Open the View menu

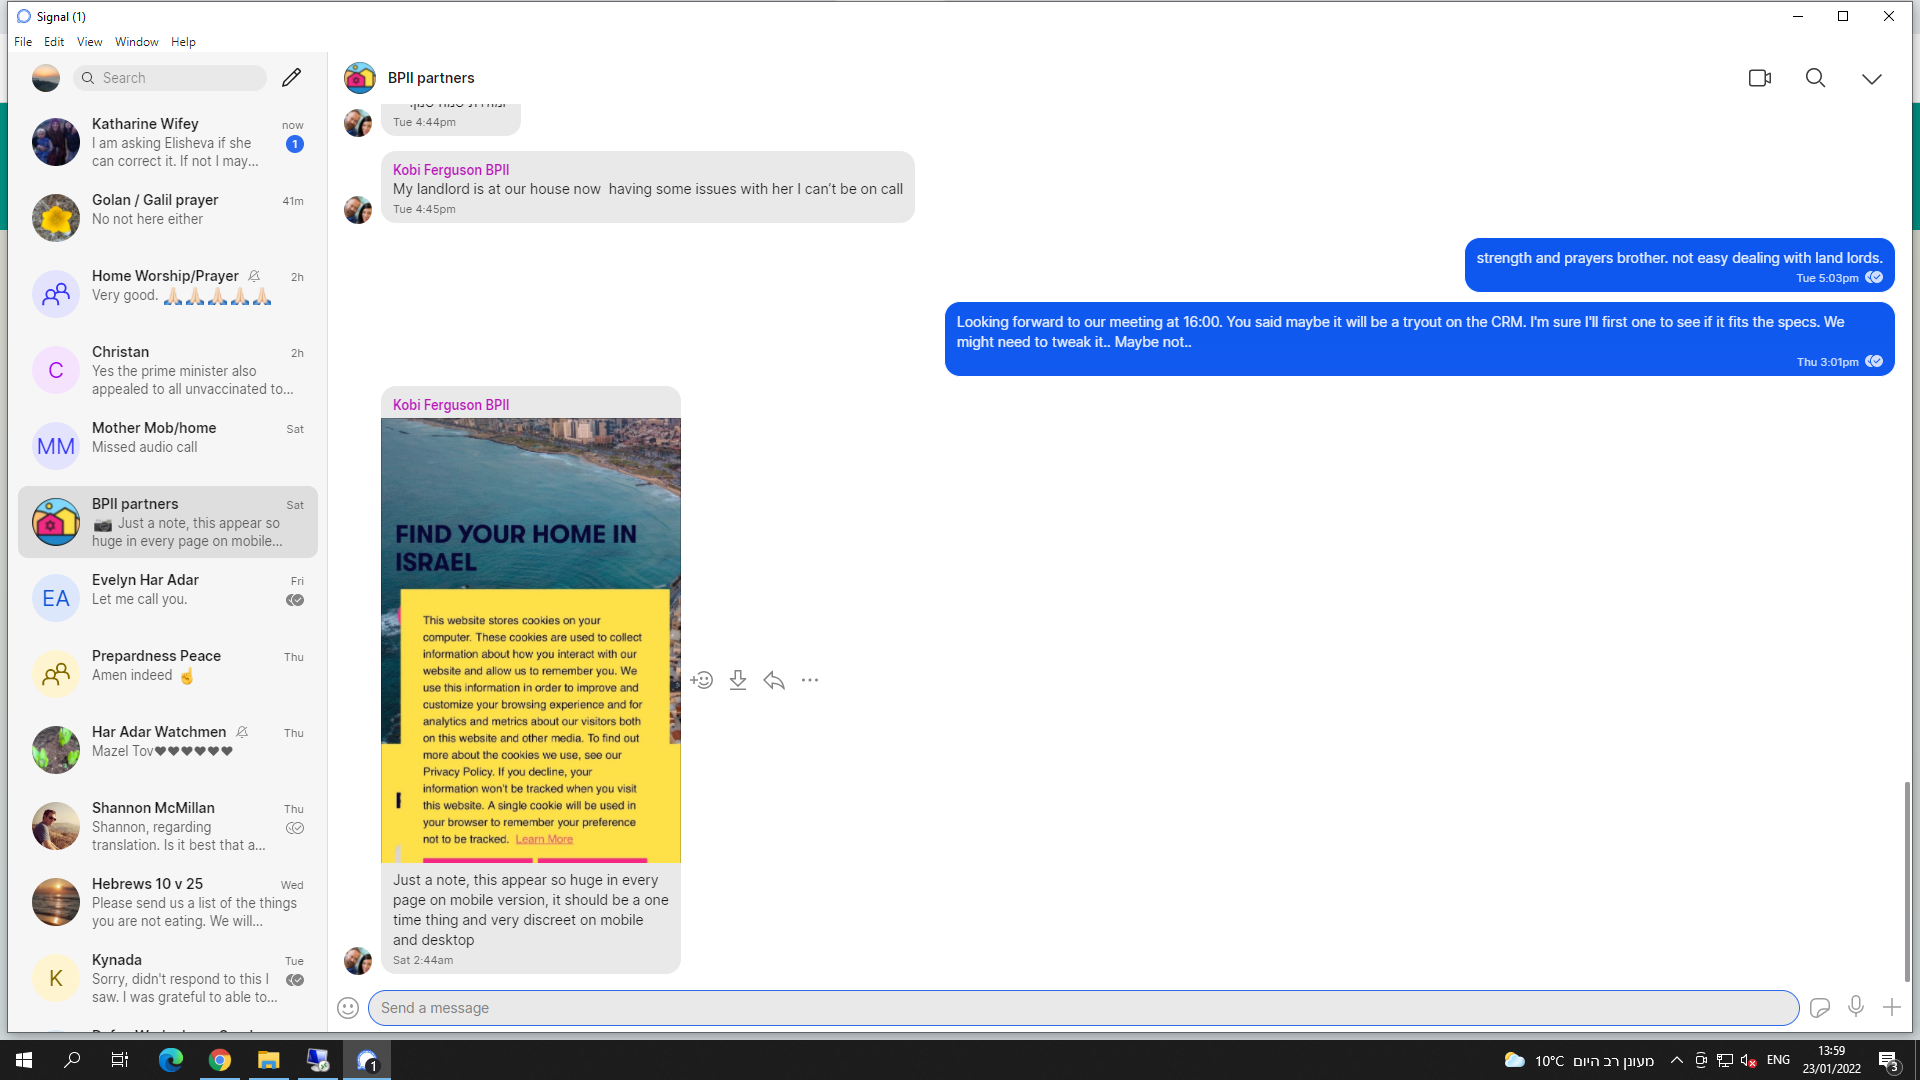89,42
